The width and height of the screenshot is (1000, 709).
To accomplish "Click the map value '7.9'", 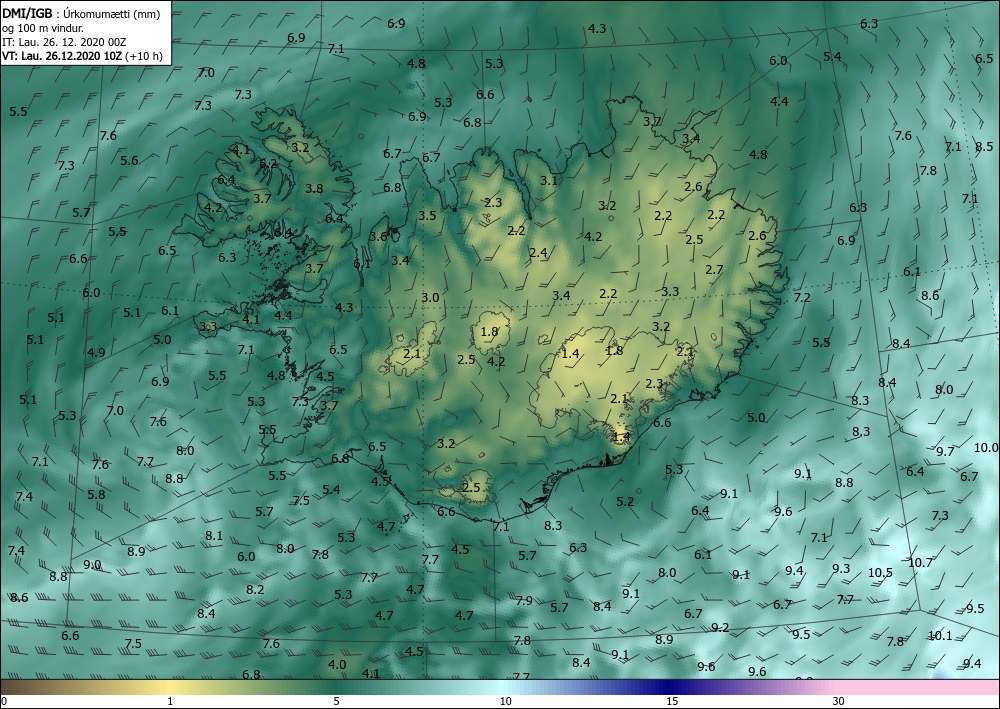I will point(524,601).
